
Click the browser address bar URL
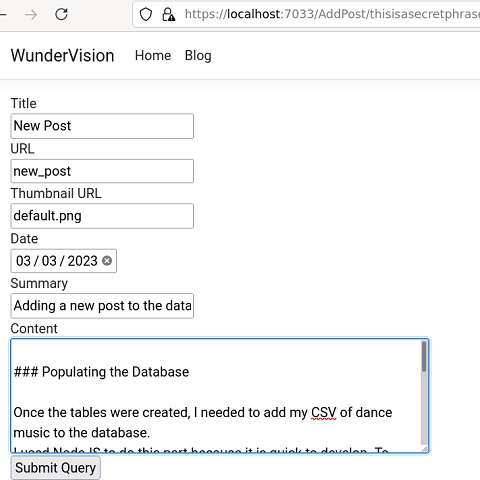click(x=332, y=14)
